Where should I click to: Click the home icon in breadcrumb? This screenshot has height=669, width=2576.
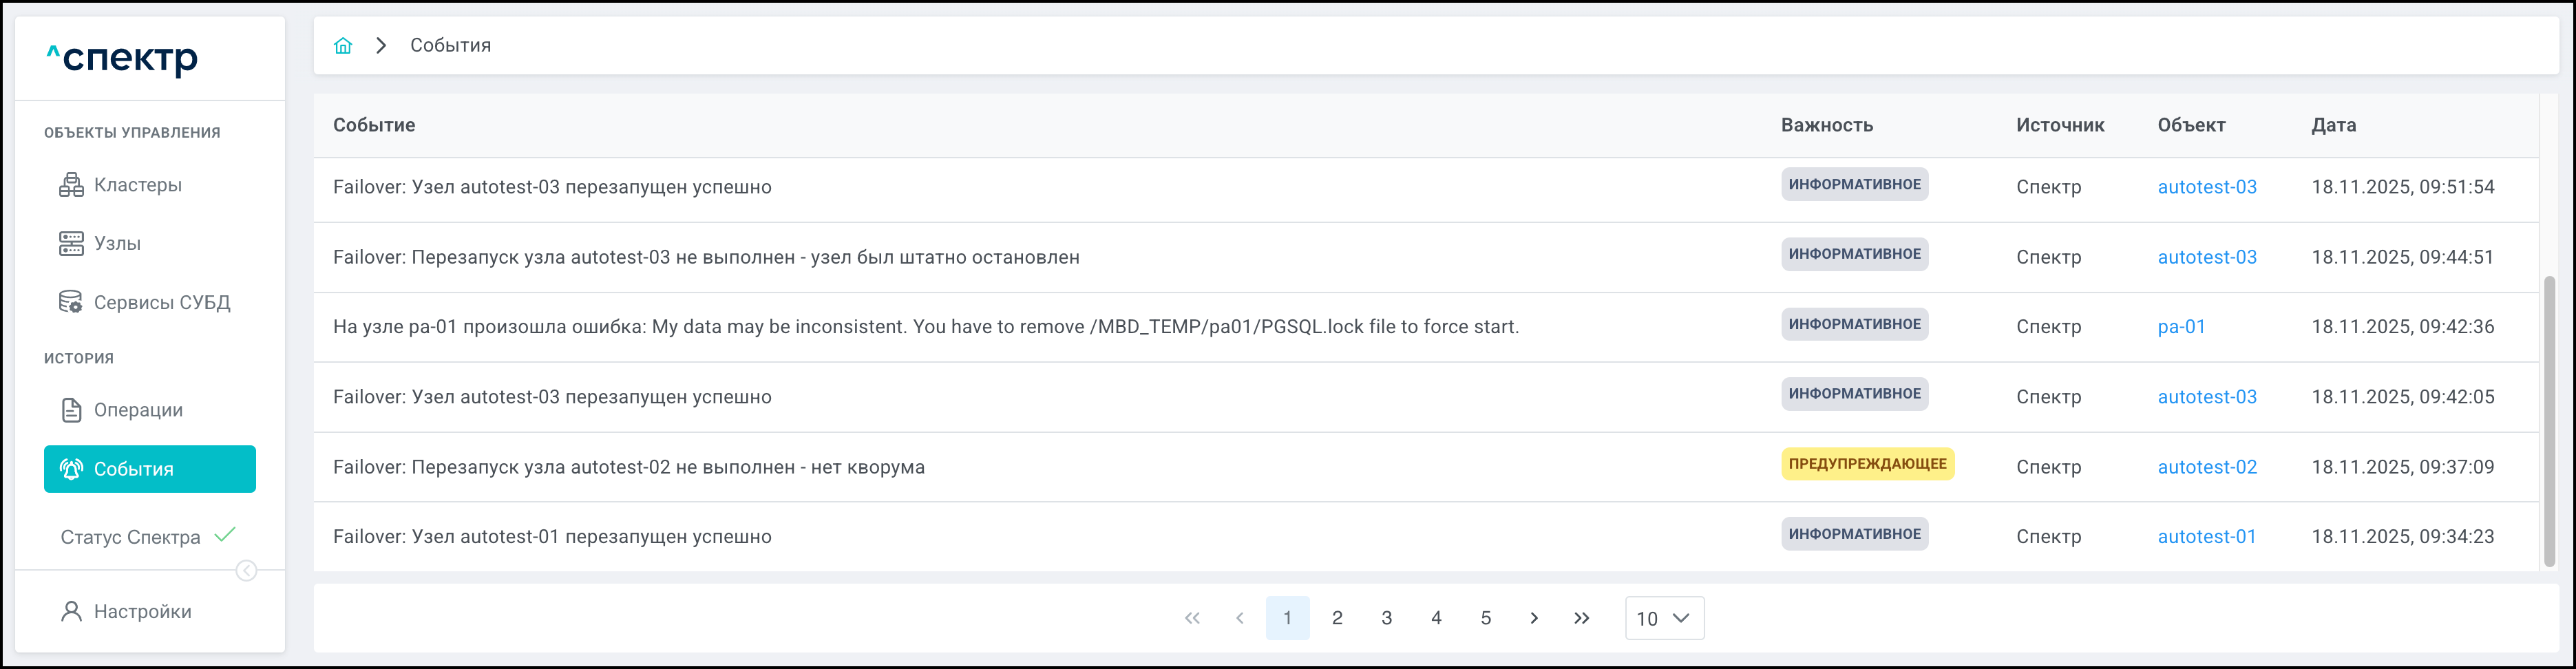click(x=343, y=45)
